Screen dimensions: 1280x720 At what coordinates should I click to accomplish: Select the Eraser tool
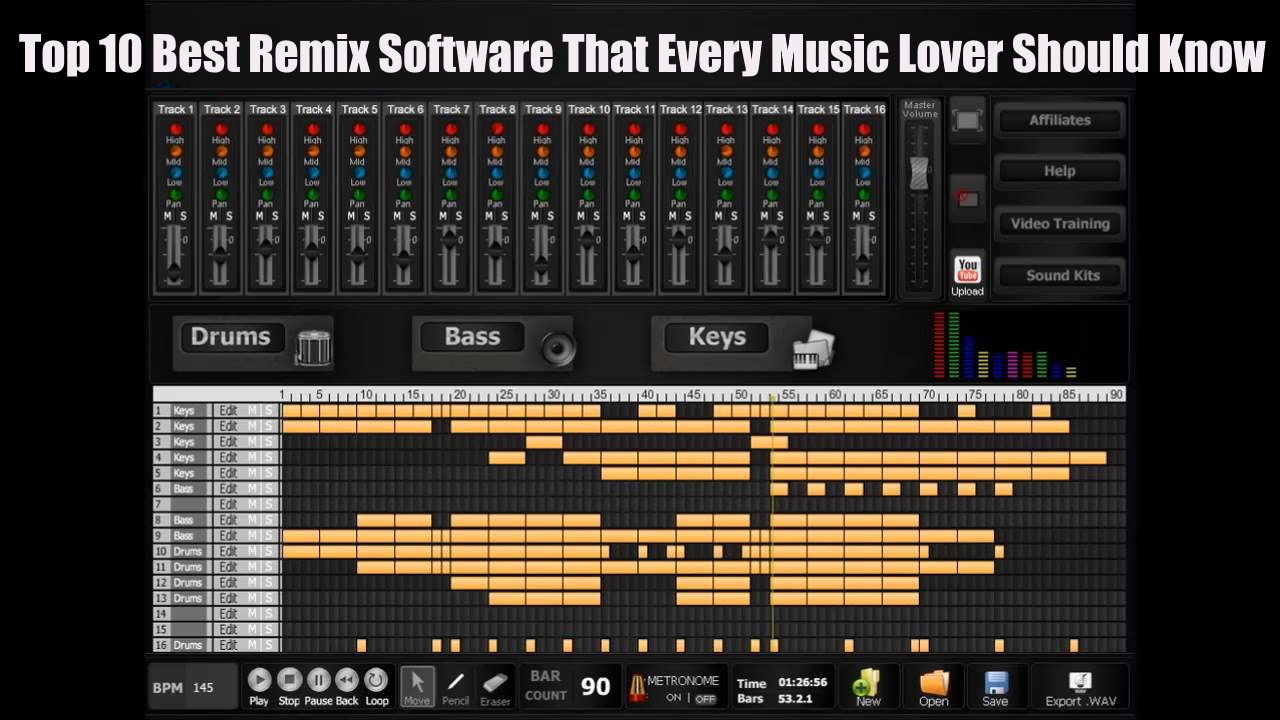pyautogui.click(x=495, y=685)
